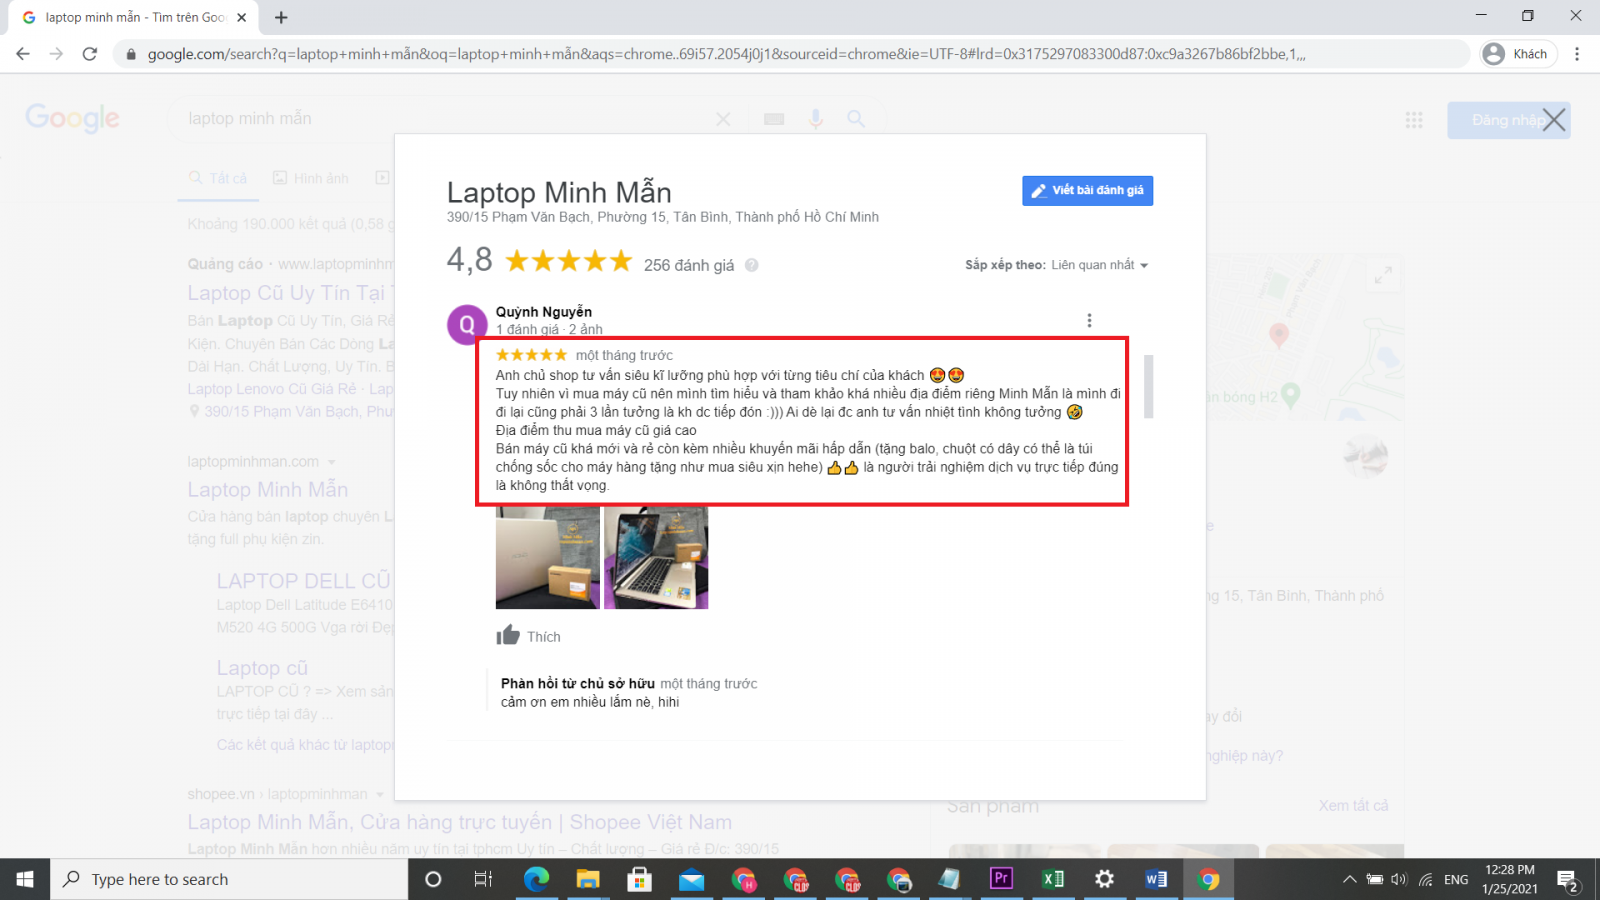Click the Quỳnh Nguyễn reviewer avatar
Viewport: 1600px width, 900px height.
467,325
